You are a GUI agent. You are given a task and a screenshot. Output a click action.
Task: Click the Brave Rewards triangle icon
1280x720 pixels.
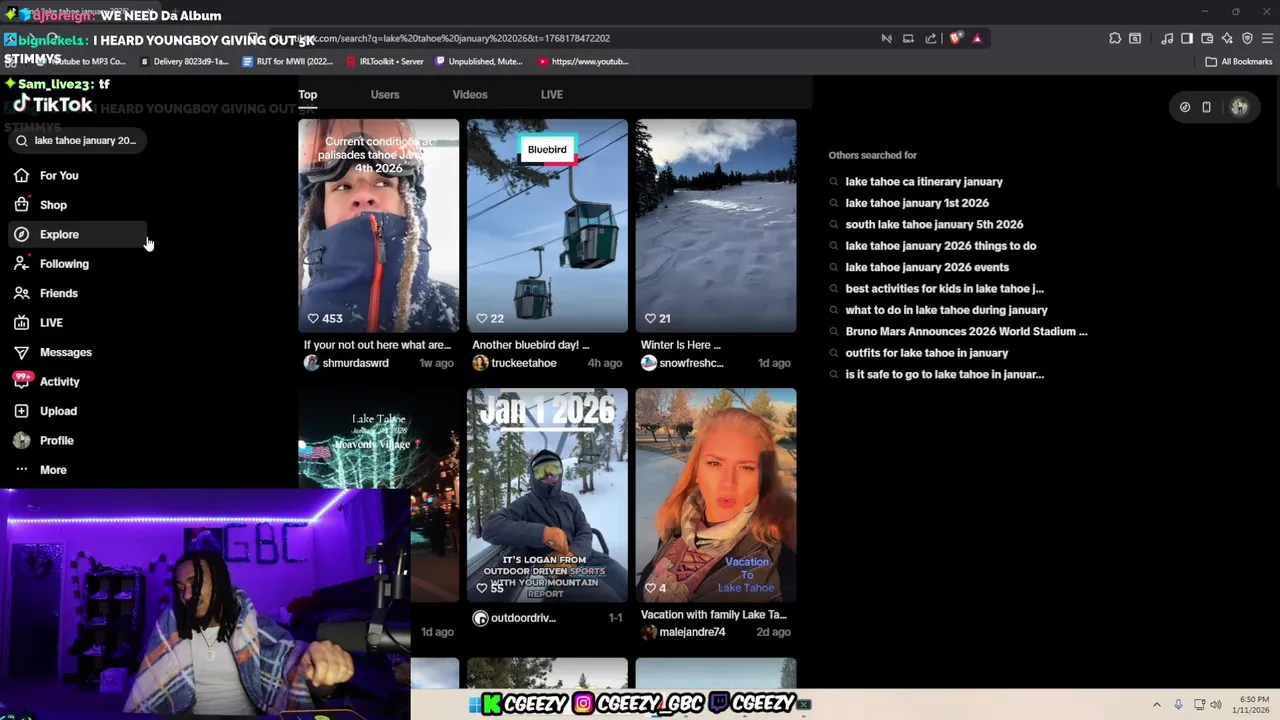[x=977, y=38]
